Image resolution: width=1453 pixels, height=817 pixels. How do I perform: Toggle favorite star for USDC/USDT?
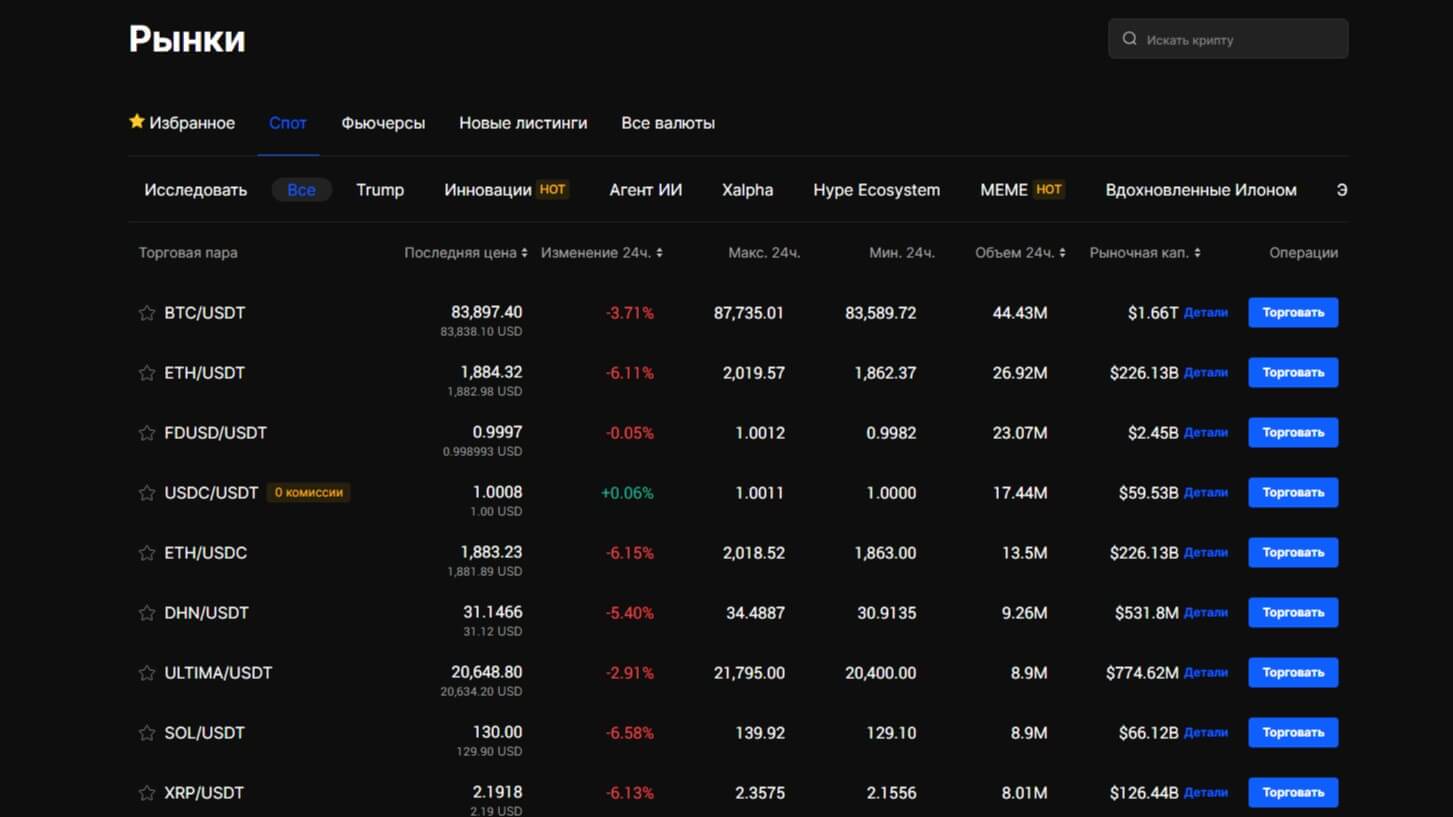pos(147,493)
